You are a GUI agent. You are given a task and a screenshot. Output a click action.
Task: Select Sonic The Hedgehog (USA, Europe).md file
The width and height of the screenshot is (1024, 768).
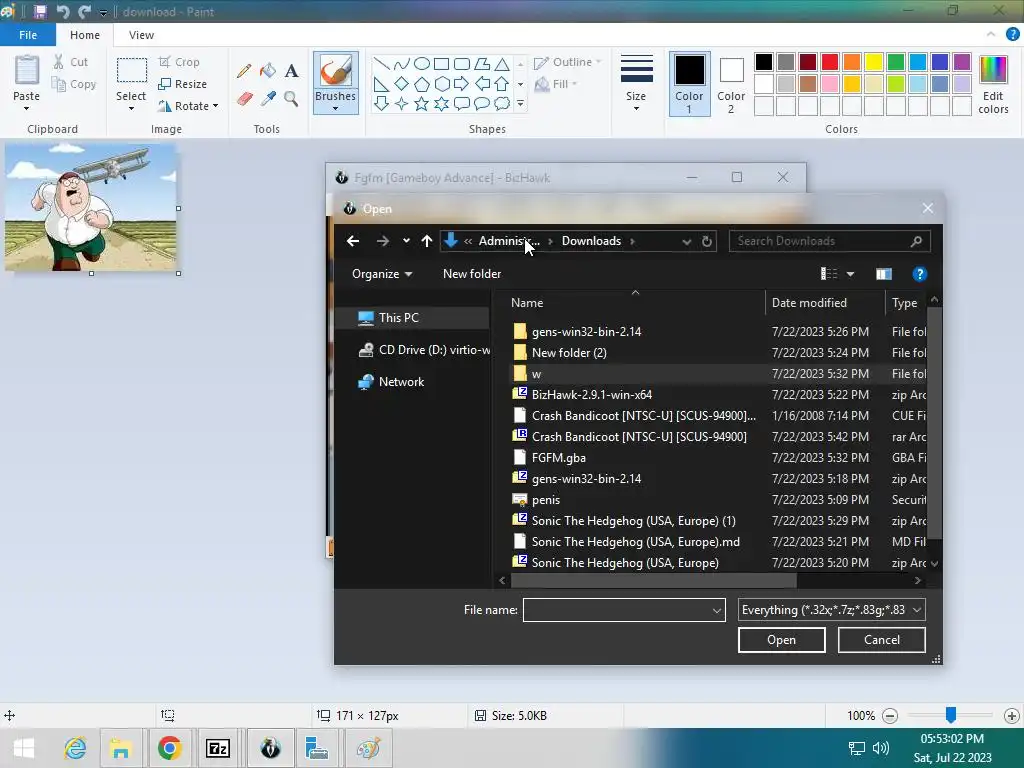click(635, 542)
